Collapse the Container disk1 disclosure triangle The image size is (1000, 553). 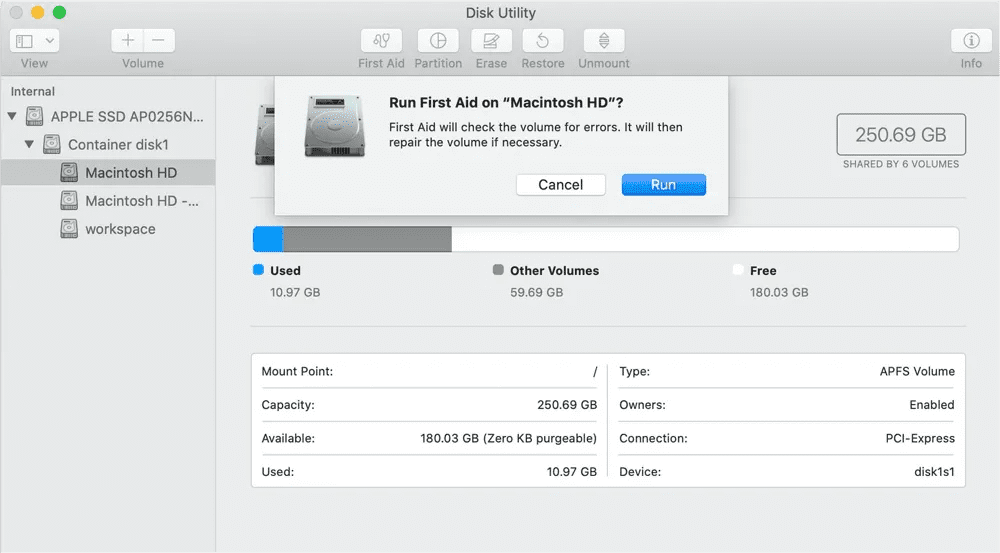(x=28, y=145)
